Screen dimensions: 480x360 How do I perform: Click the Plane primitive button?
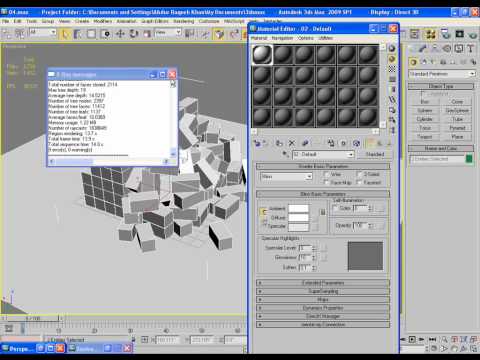point(457,137)
